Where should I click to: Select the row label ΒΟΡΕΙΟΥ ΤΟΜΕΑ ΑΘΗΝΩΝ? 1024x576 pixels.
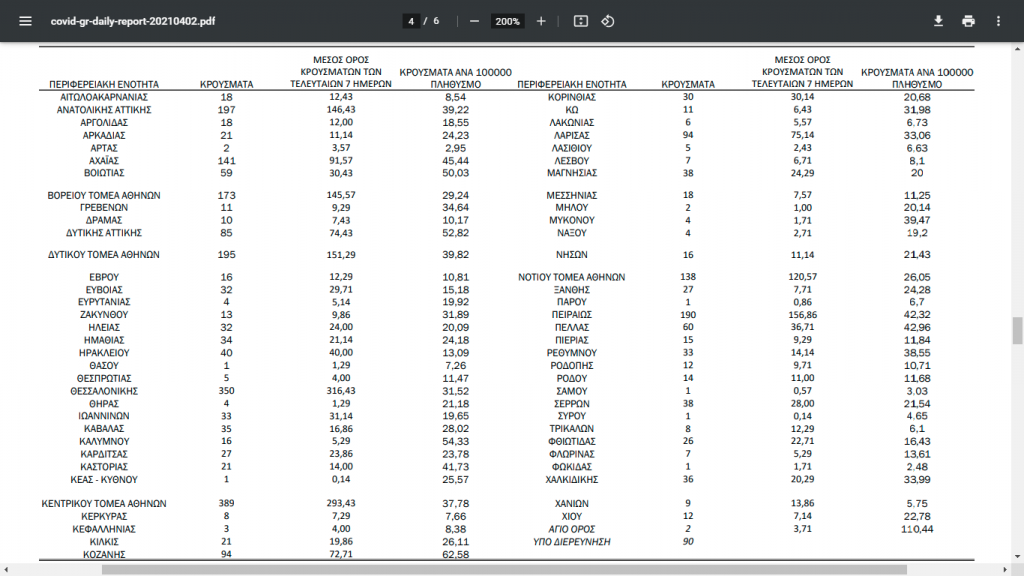click(104, 195)
